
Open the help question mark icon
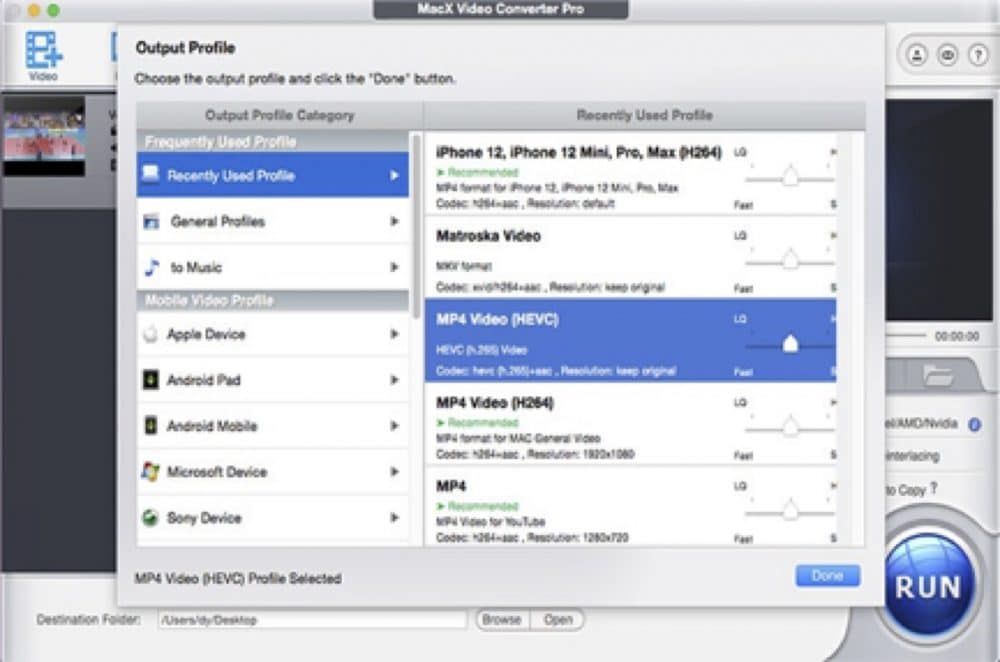(978, 55)
